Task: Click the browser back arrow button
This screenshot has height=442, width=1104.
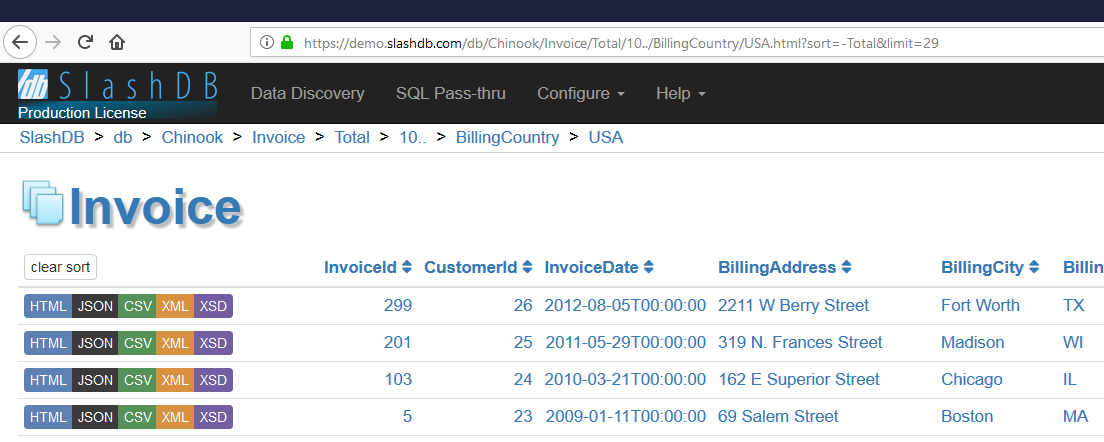Action: (x=20, y=42)
